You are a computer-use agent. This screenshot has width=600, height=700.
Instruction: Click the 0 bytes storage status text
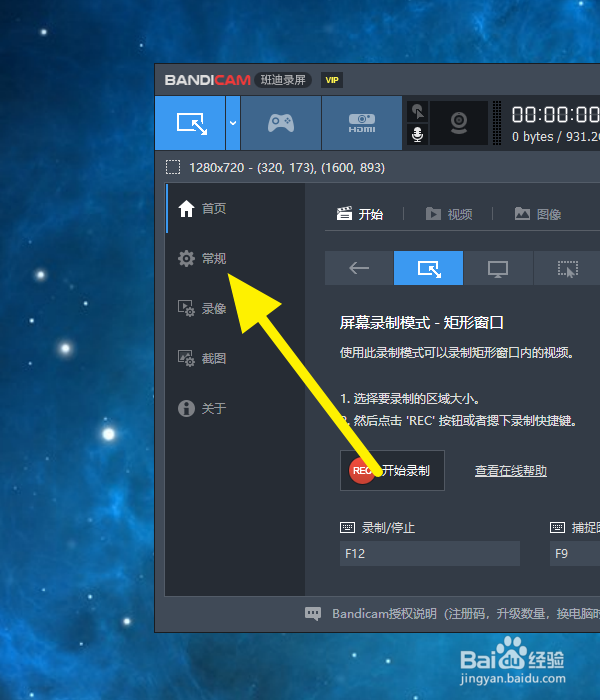556,137
